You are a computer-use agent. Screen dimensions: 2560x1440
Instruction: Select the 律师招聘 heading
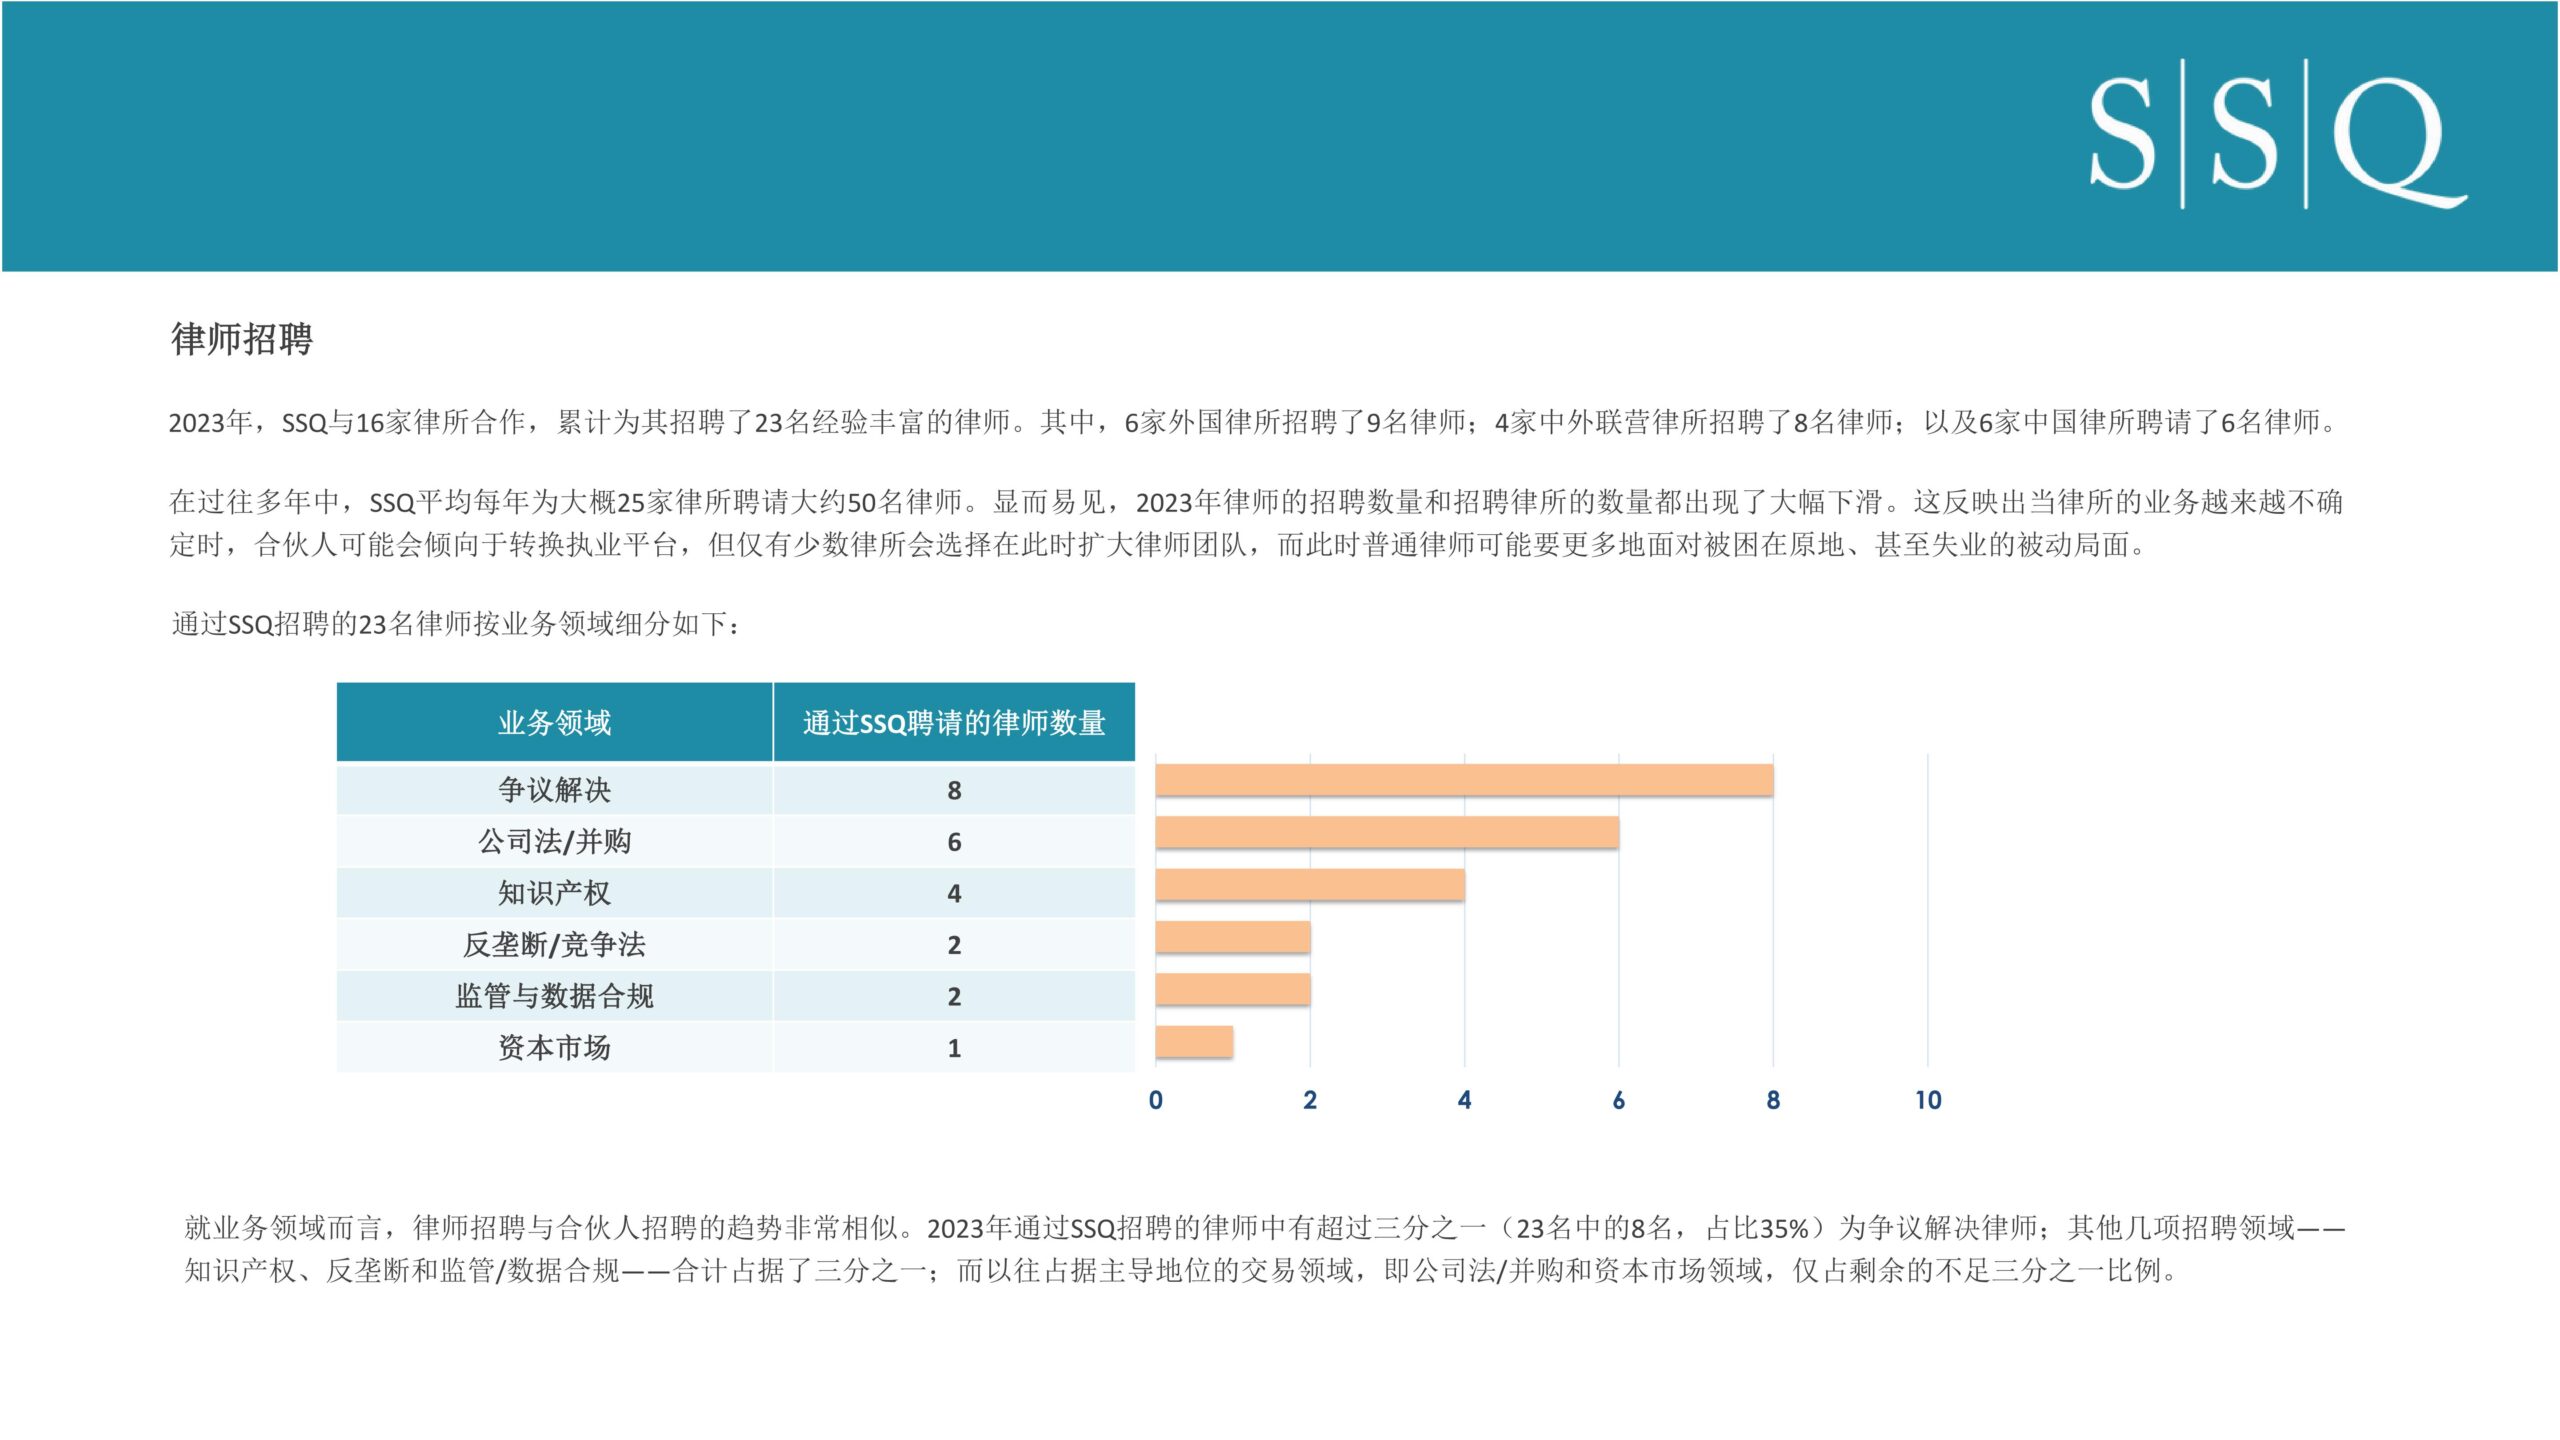coord(242,339)
